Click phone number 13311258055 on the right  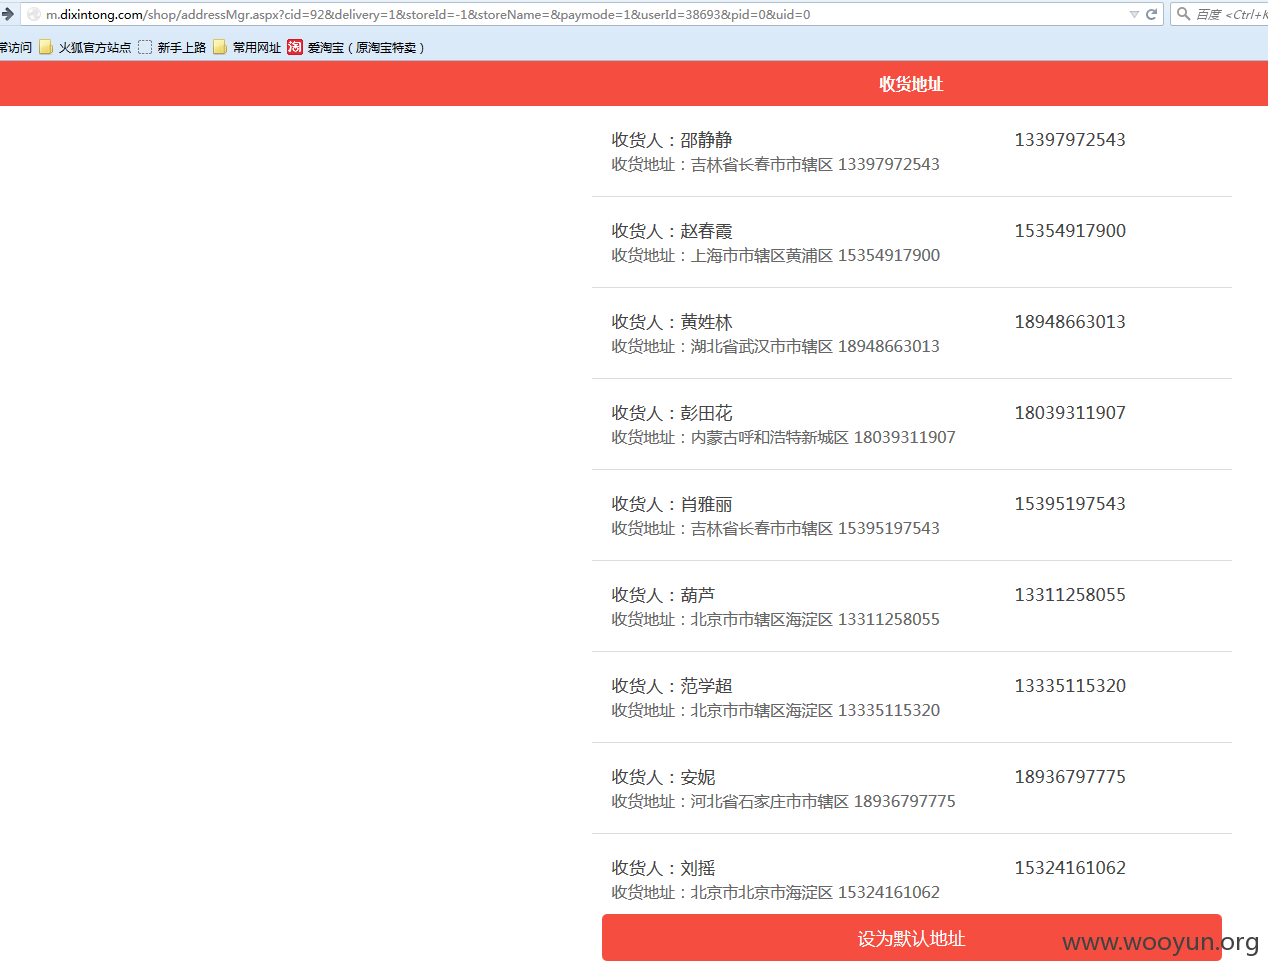click(1070, 595)
